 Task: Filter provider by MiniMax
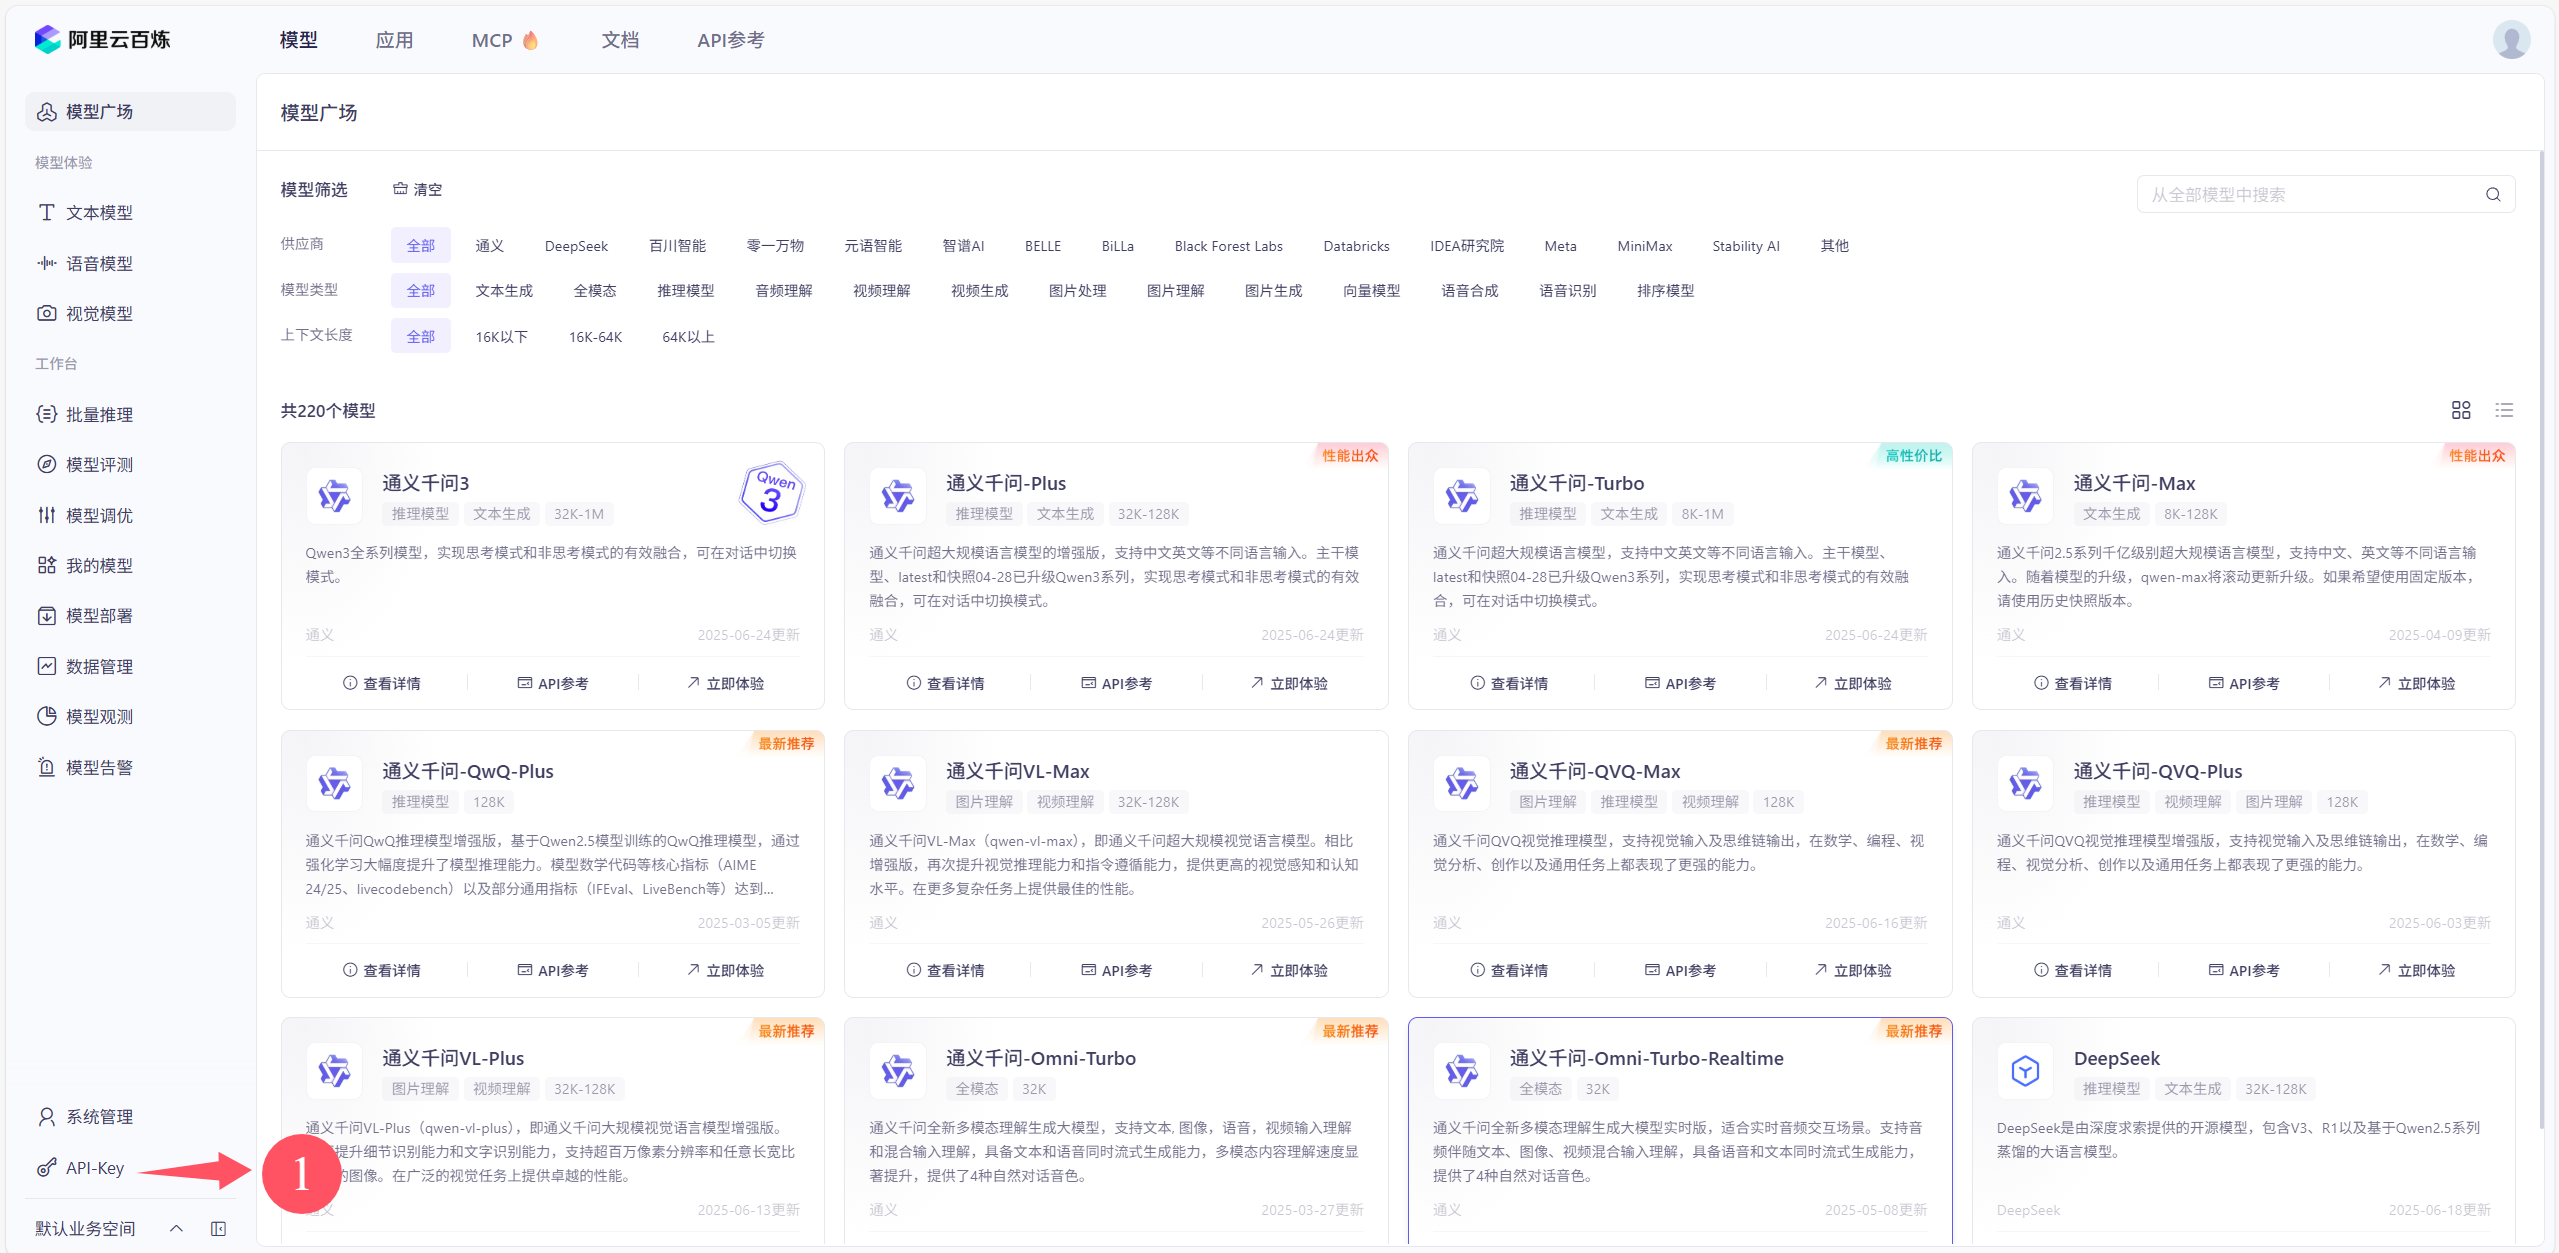click(1645, 246)
